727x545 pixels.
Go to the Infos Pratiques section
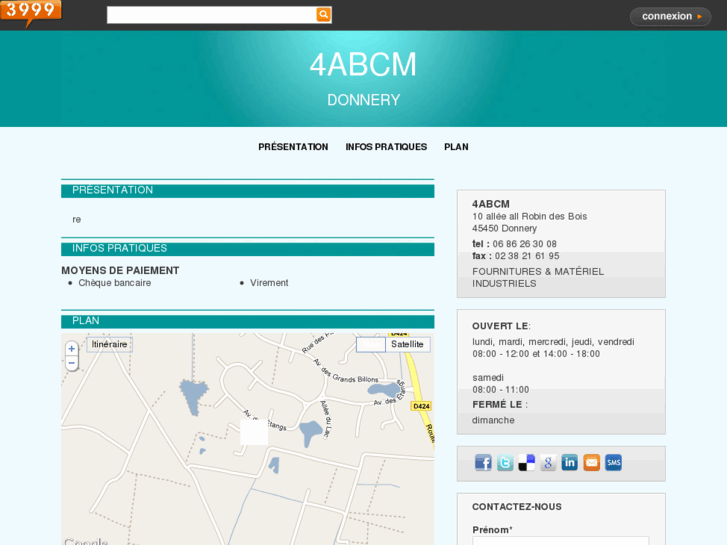click(386, 147)
